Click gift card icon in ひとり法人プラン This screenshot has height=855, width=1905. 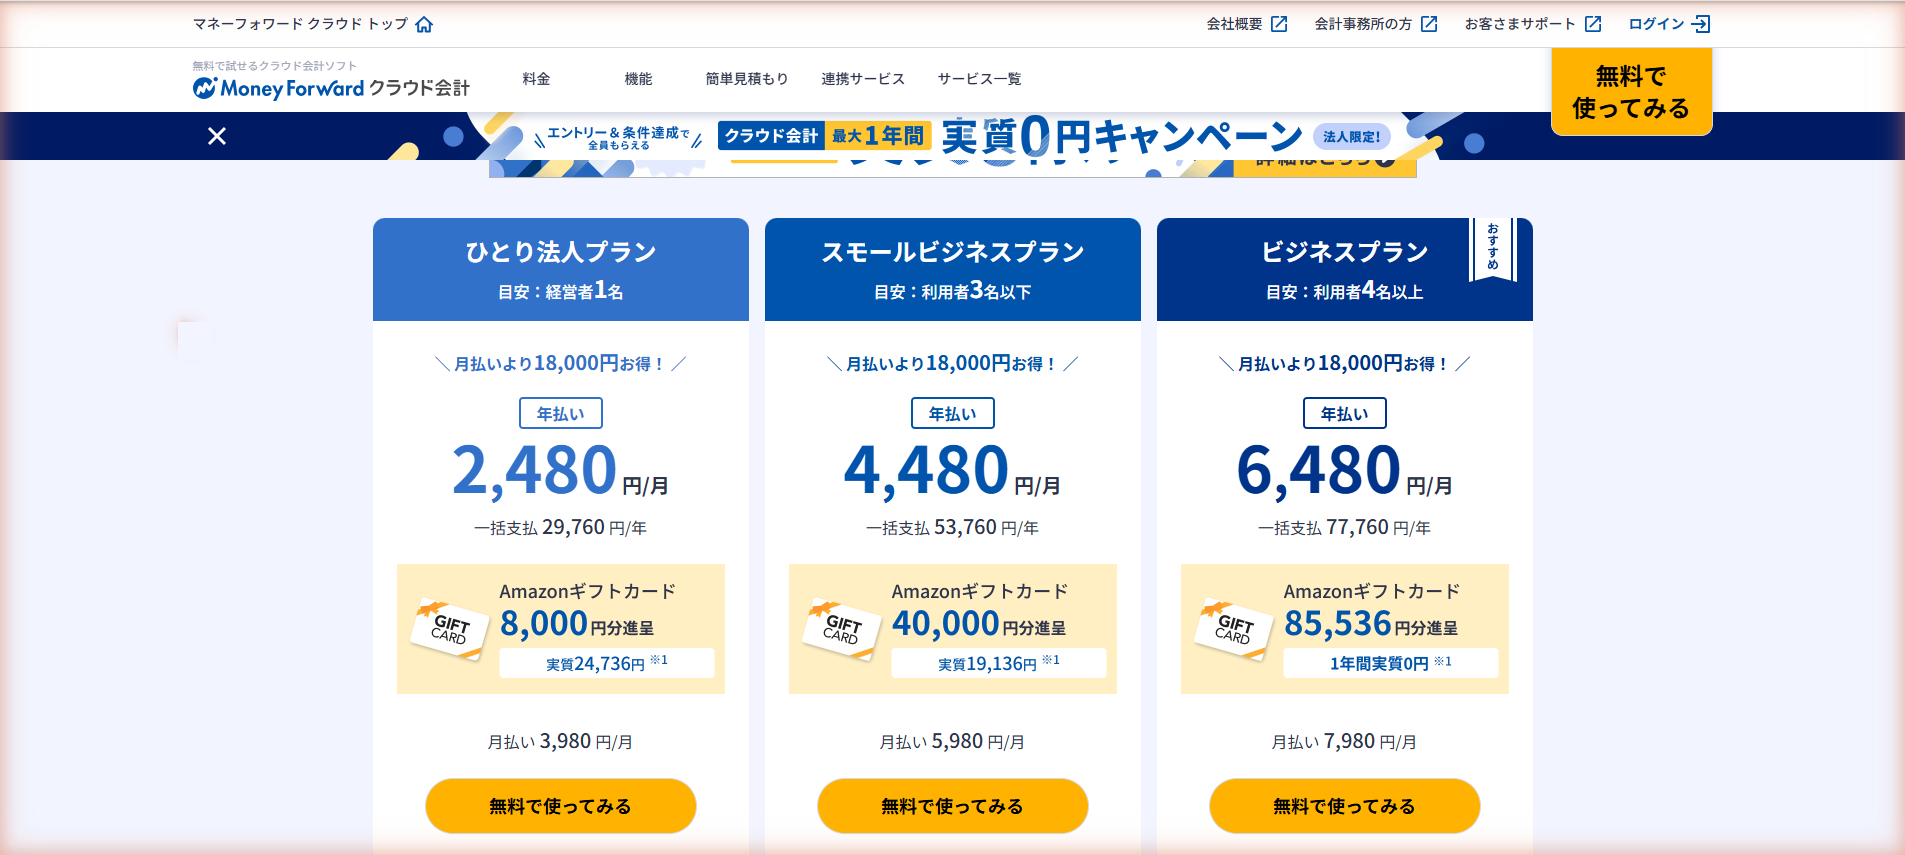coord(449,629)
